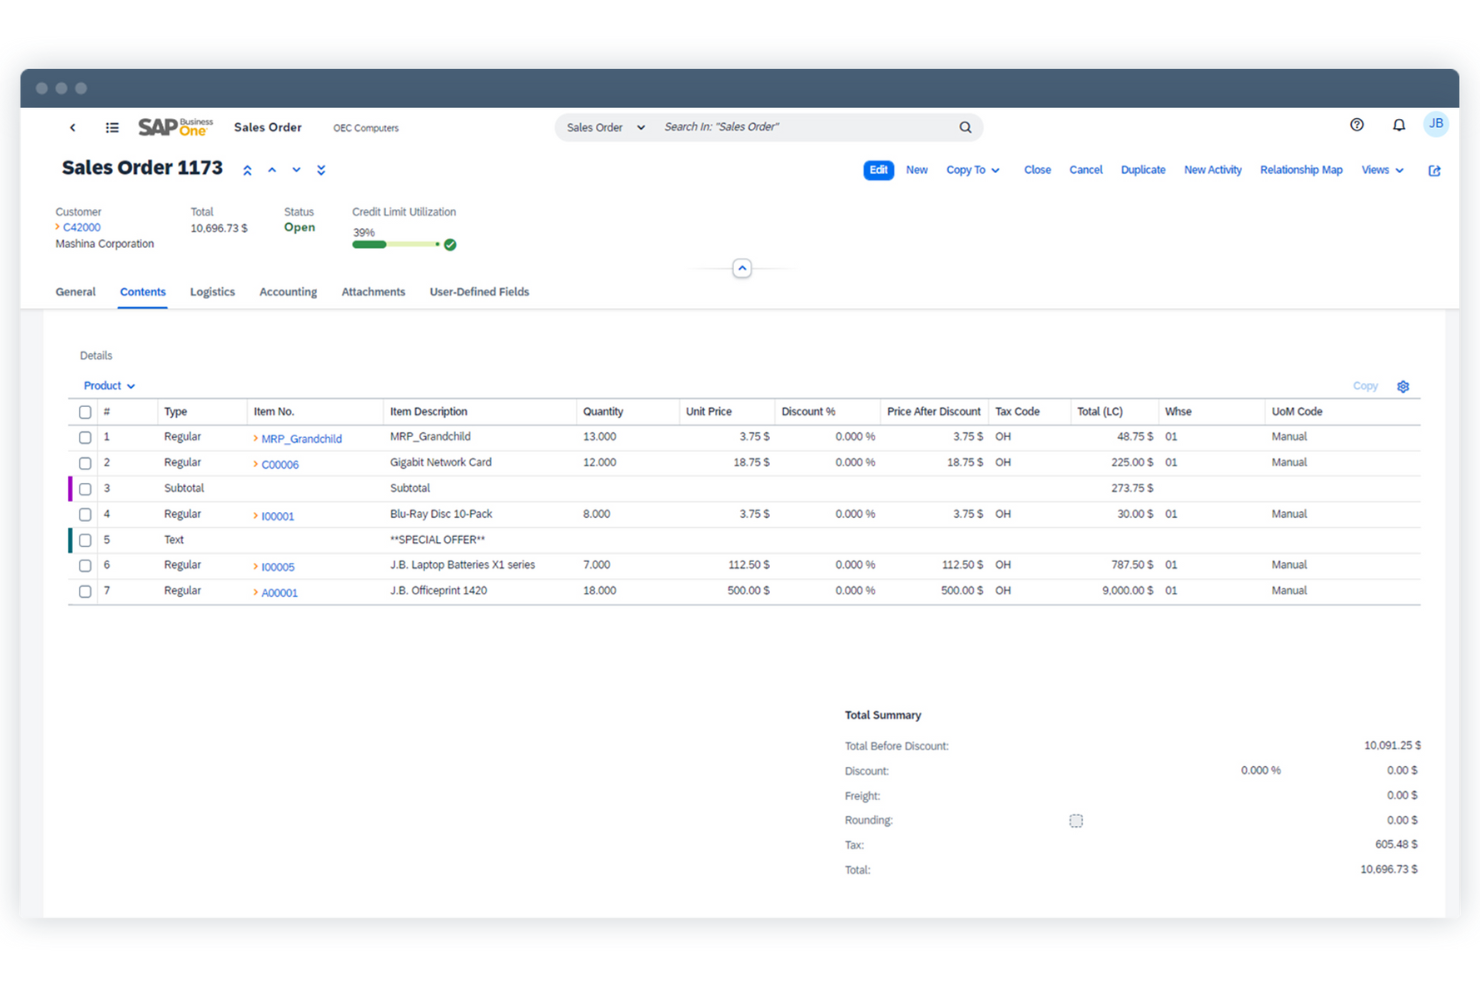1480x987 pixels.
Task: Collapse the header section chevron
Action: tap(742, 268)
